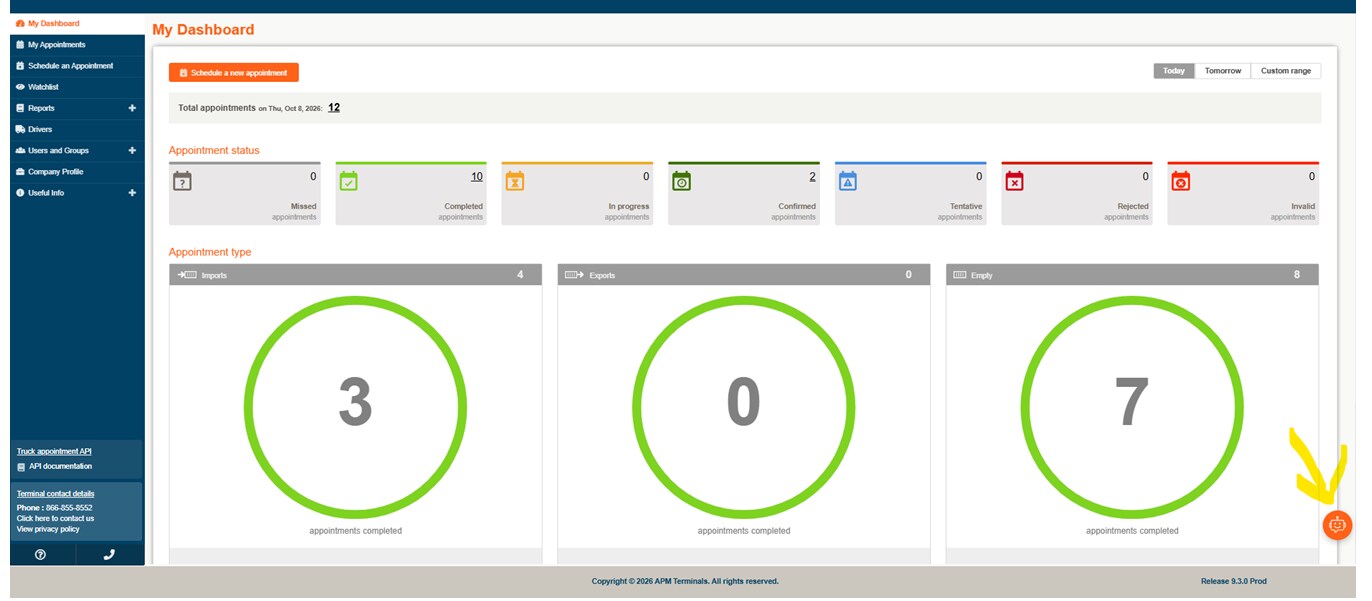
Task: Click the Confirmed appointments count 2
Action: pos(813,177)
